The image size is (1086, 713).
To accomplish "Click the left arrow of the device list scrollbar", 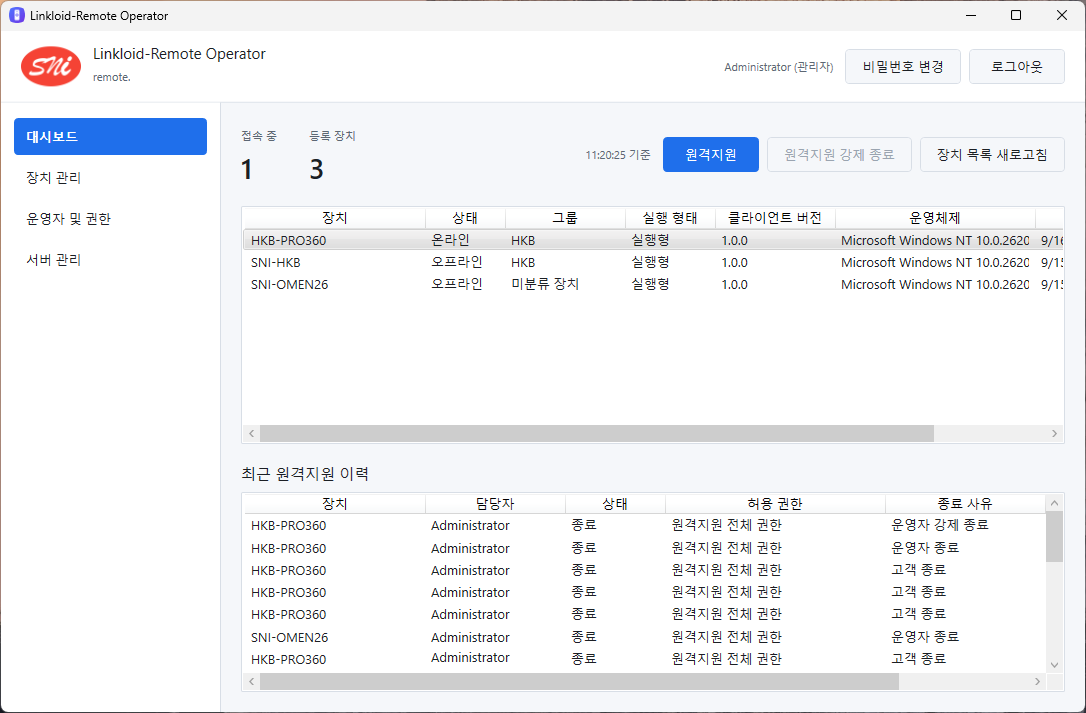I will (251, 434).
